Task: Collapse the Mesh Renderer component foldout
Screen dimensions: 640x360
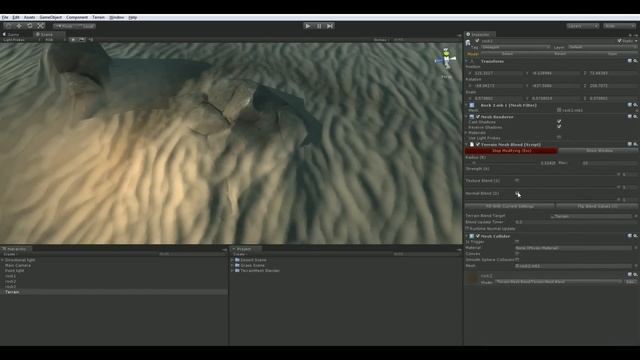Action: pos(467,117)
